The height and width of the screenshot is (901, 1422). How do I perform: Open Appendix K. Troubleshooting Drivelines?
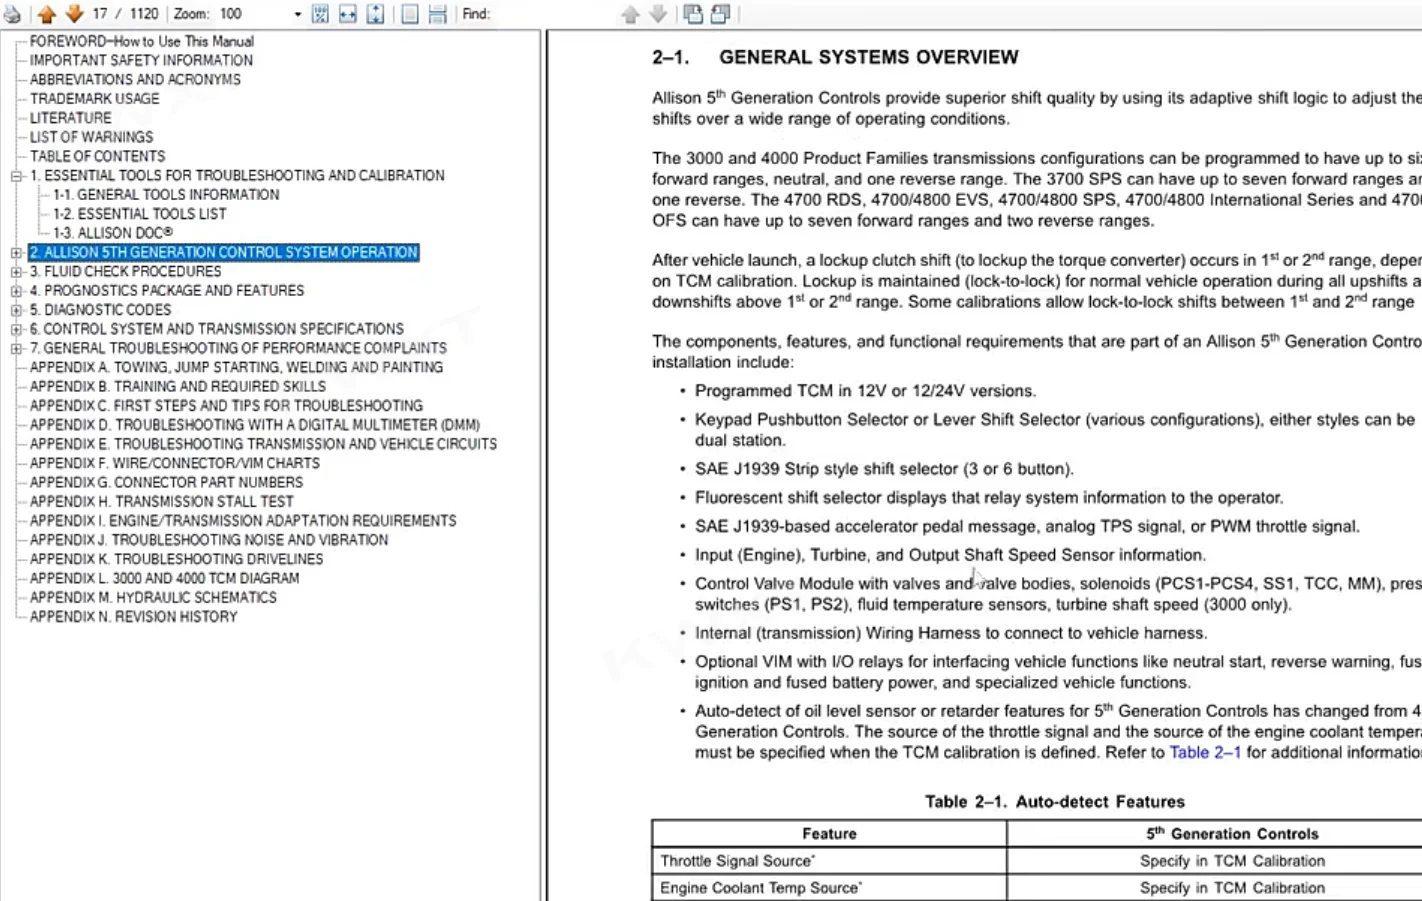[176, 559]
